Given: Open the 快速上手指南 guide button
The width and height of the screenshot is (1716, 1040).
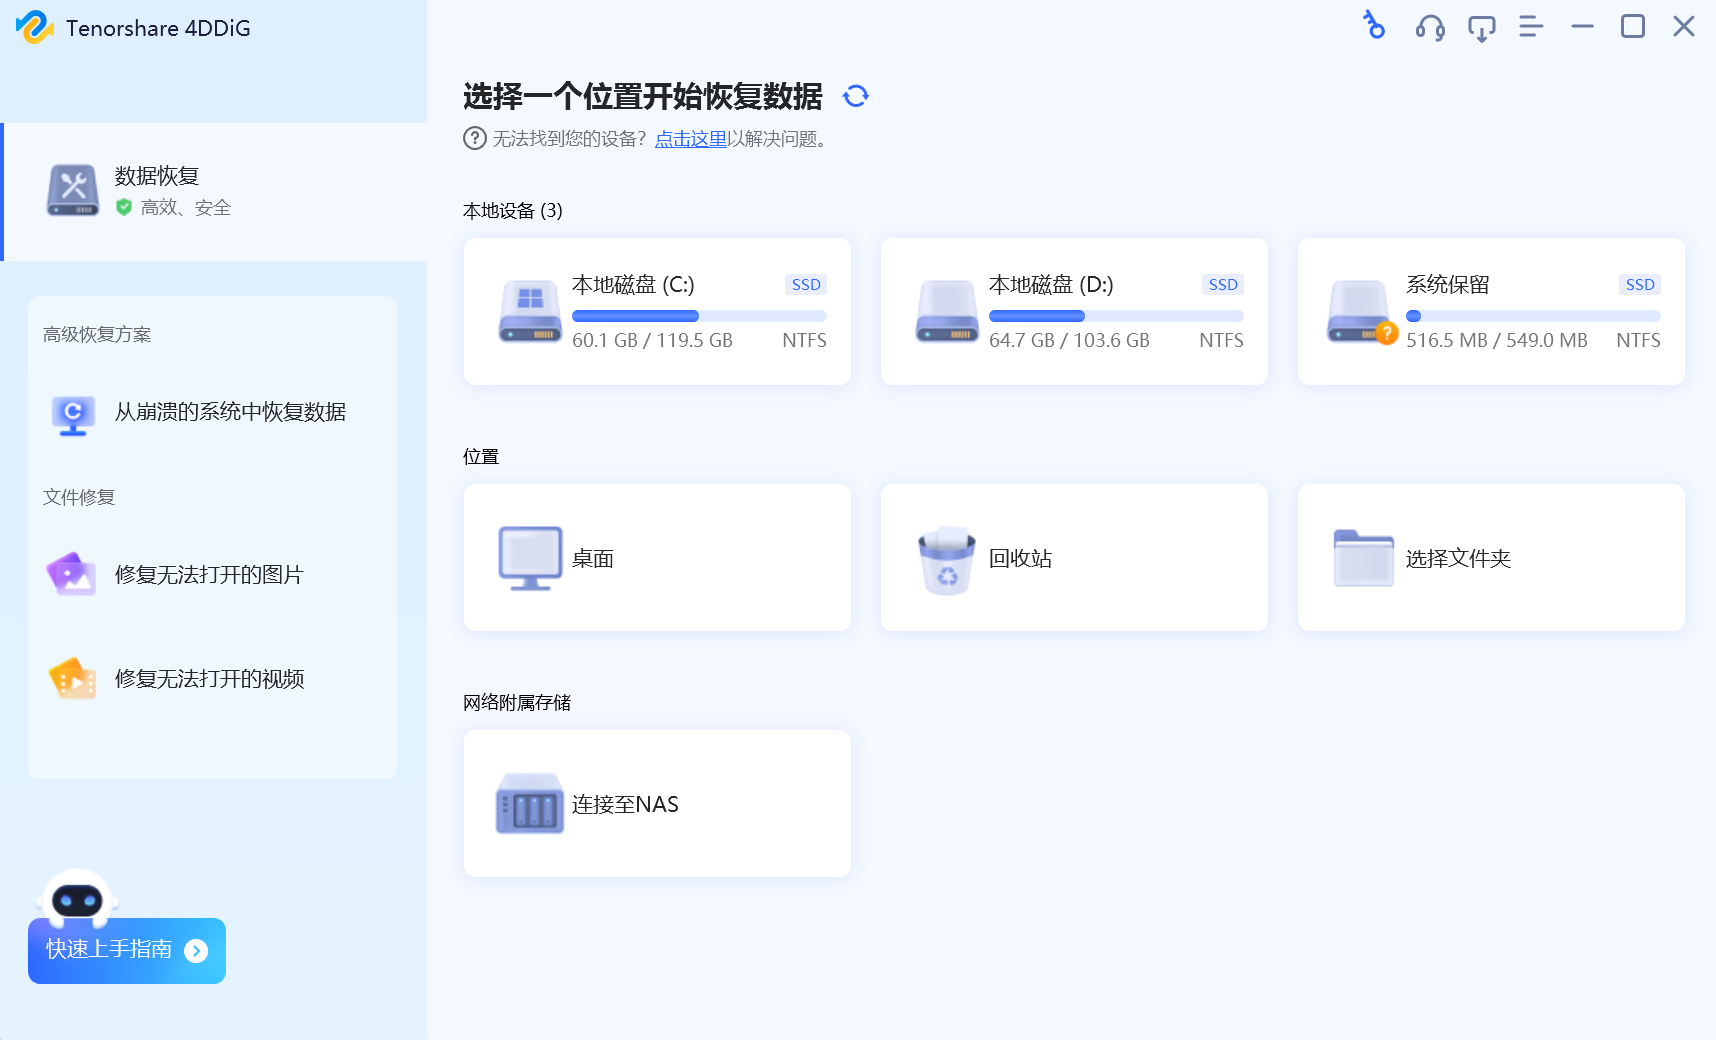Looking at the screenshot, I should point(127,950).
